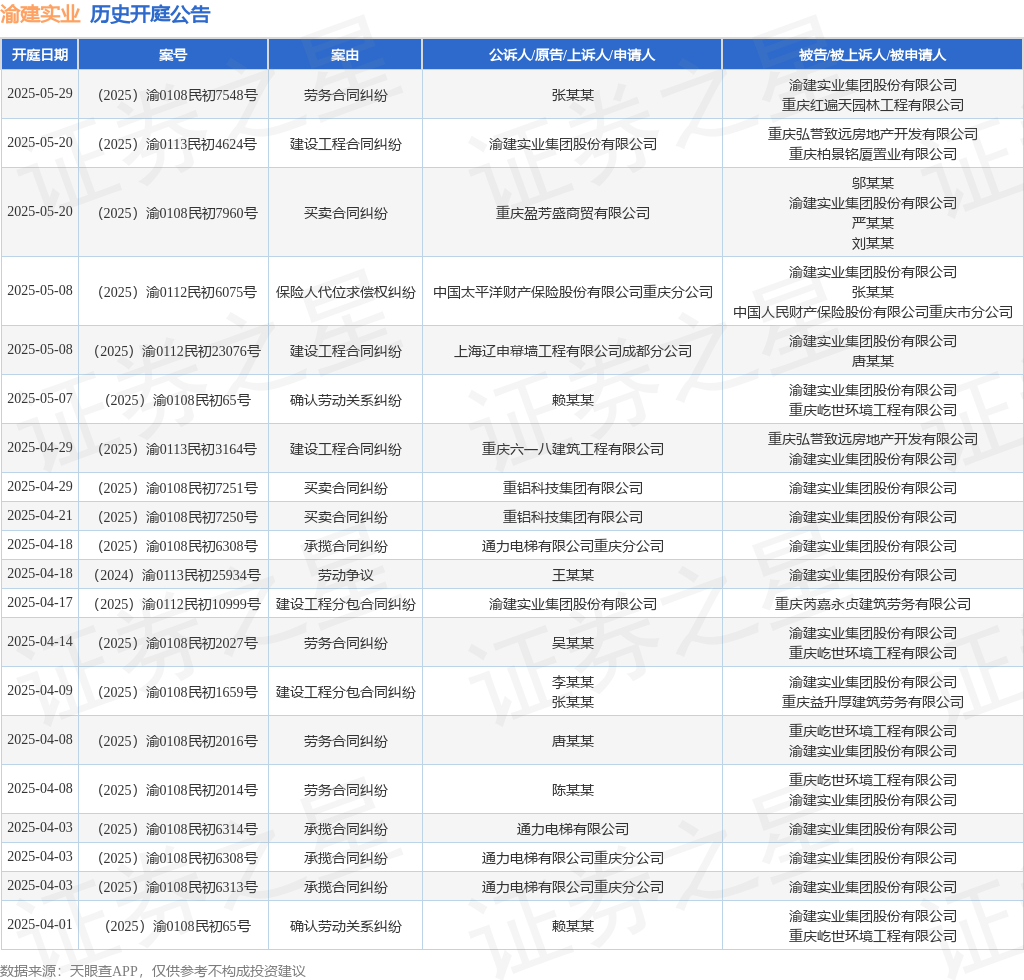The width and height of the screenshot is (1024, 980).
Task: Click cause 保险人代位求偿权纠纷
Action: click(345, 292)
